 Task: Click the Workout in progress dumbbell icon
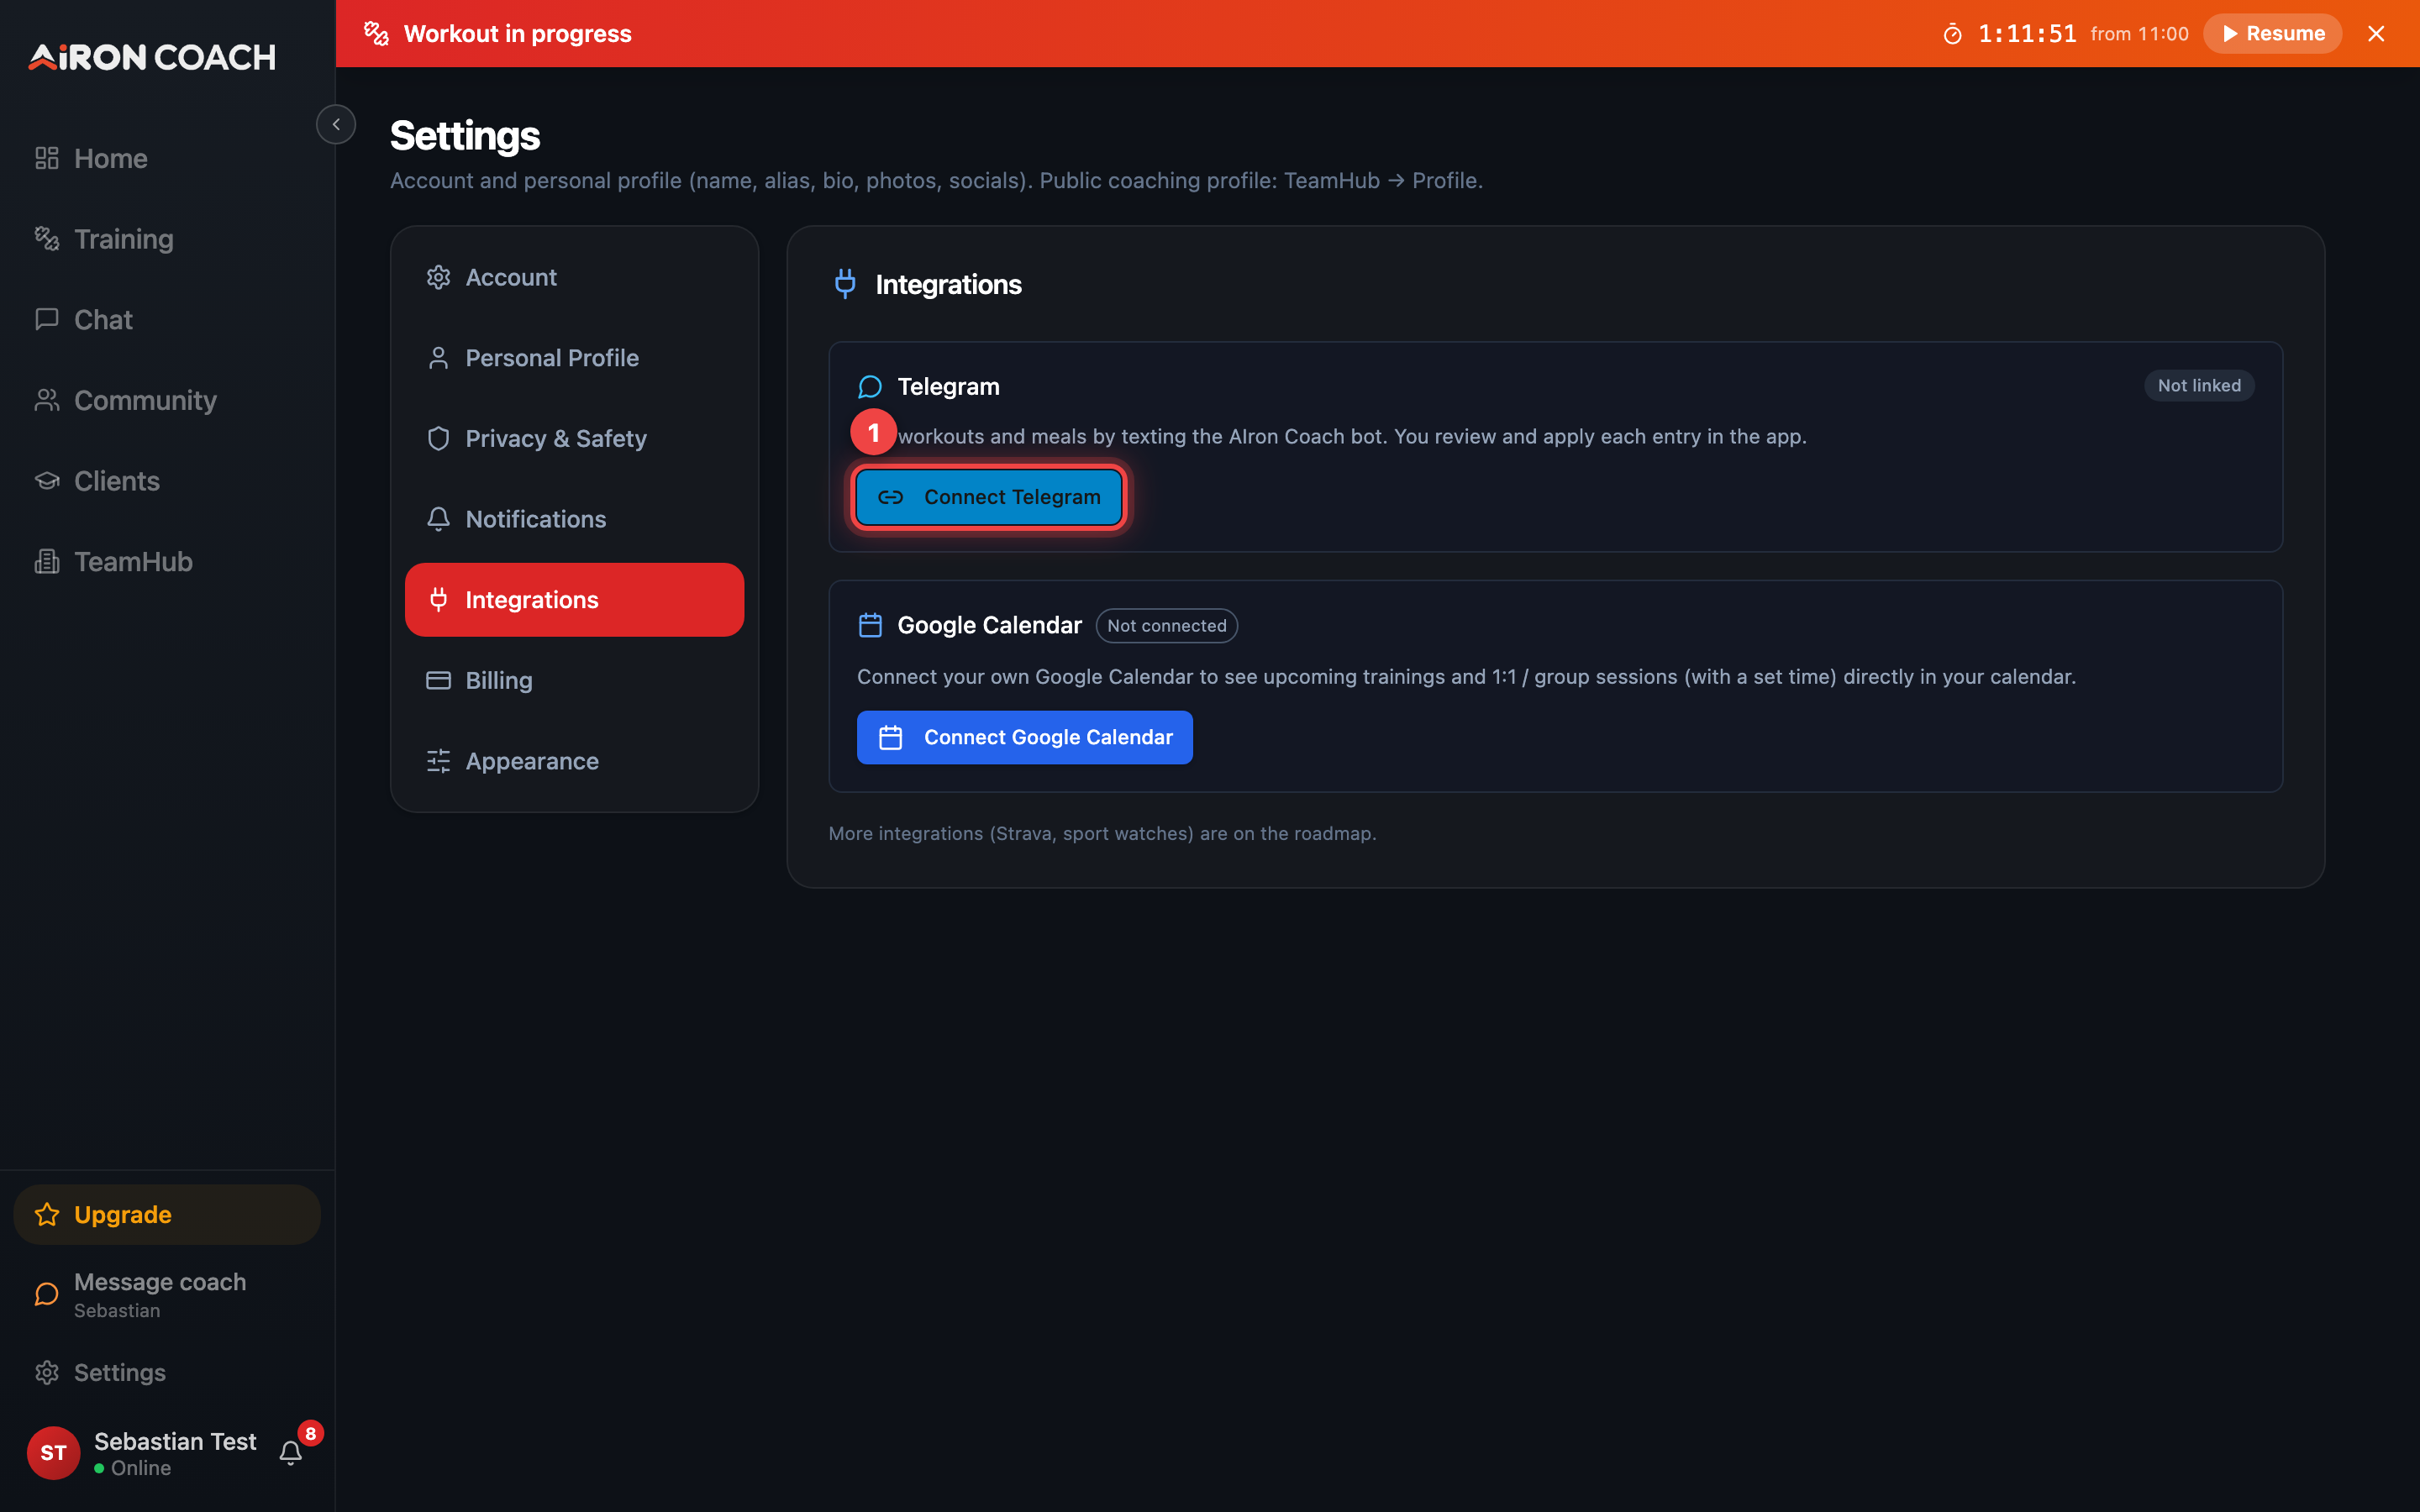click(x=376, y=33)
